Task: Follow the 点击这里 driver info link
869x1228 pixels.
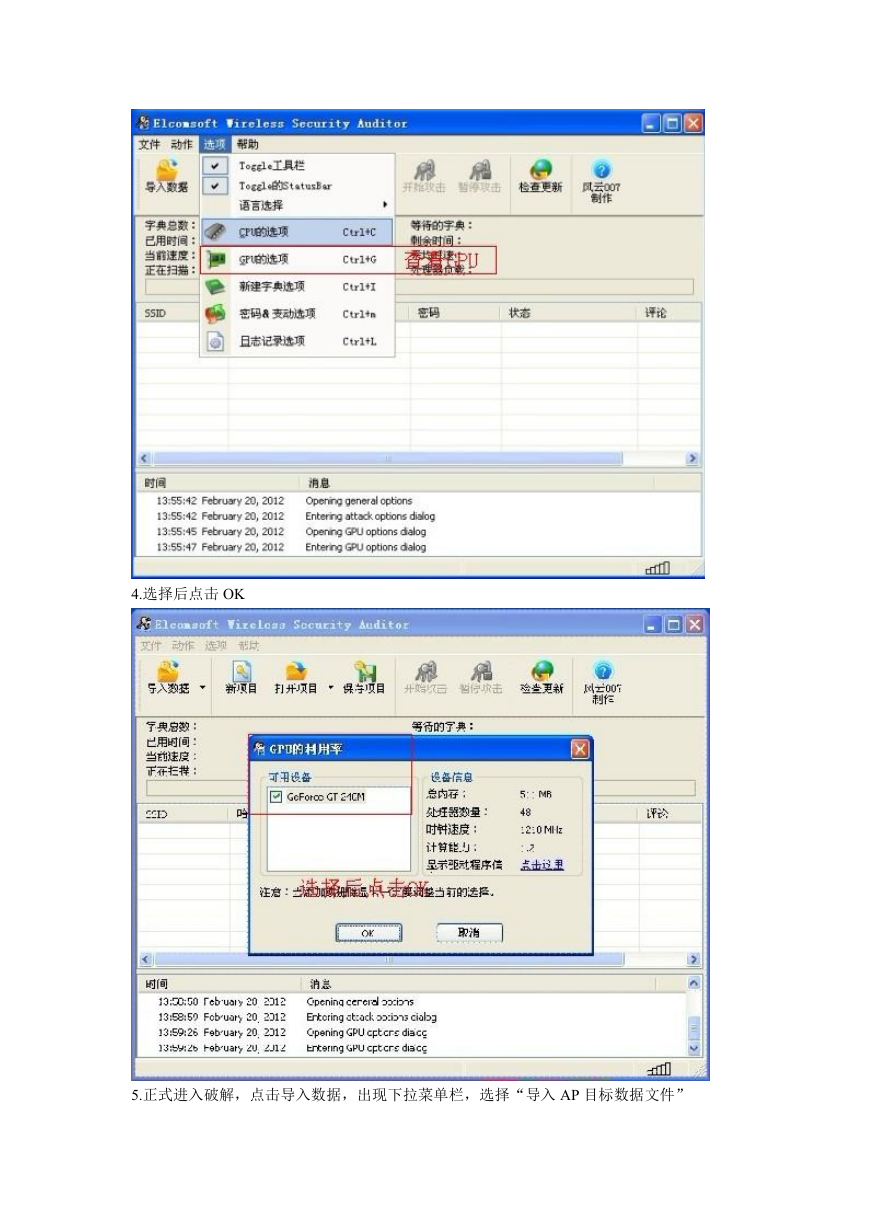Action: [x=541, y=865]
